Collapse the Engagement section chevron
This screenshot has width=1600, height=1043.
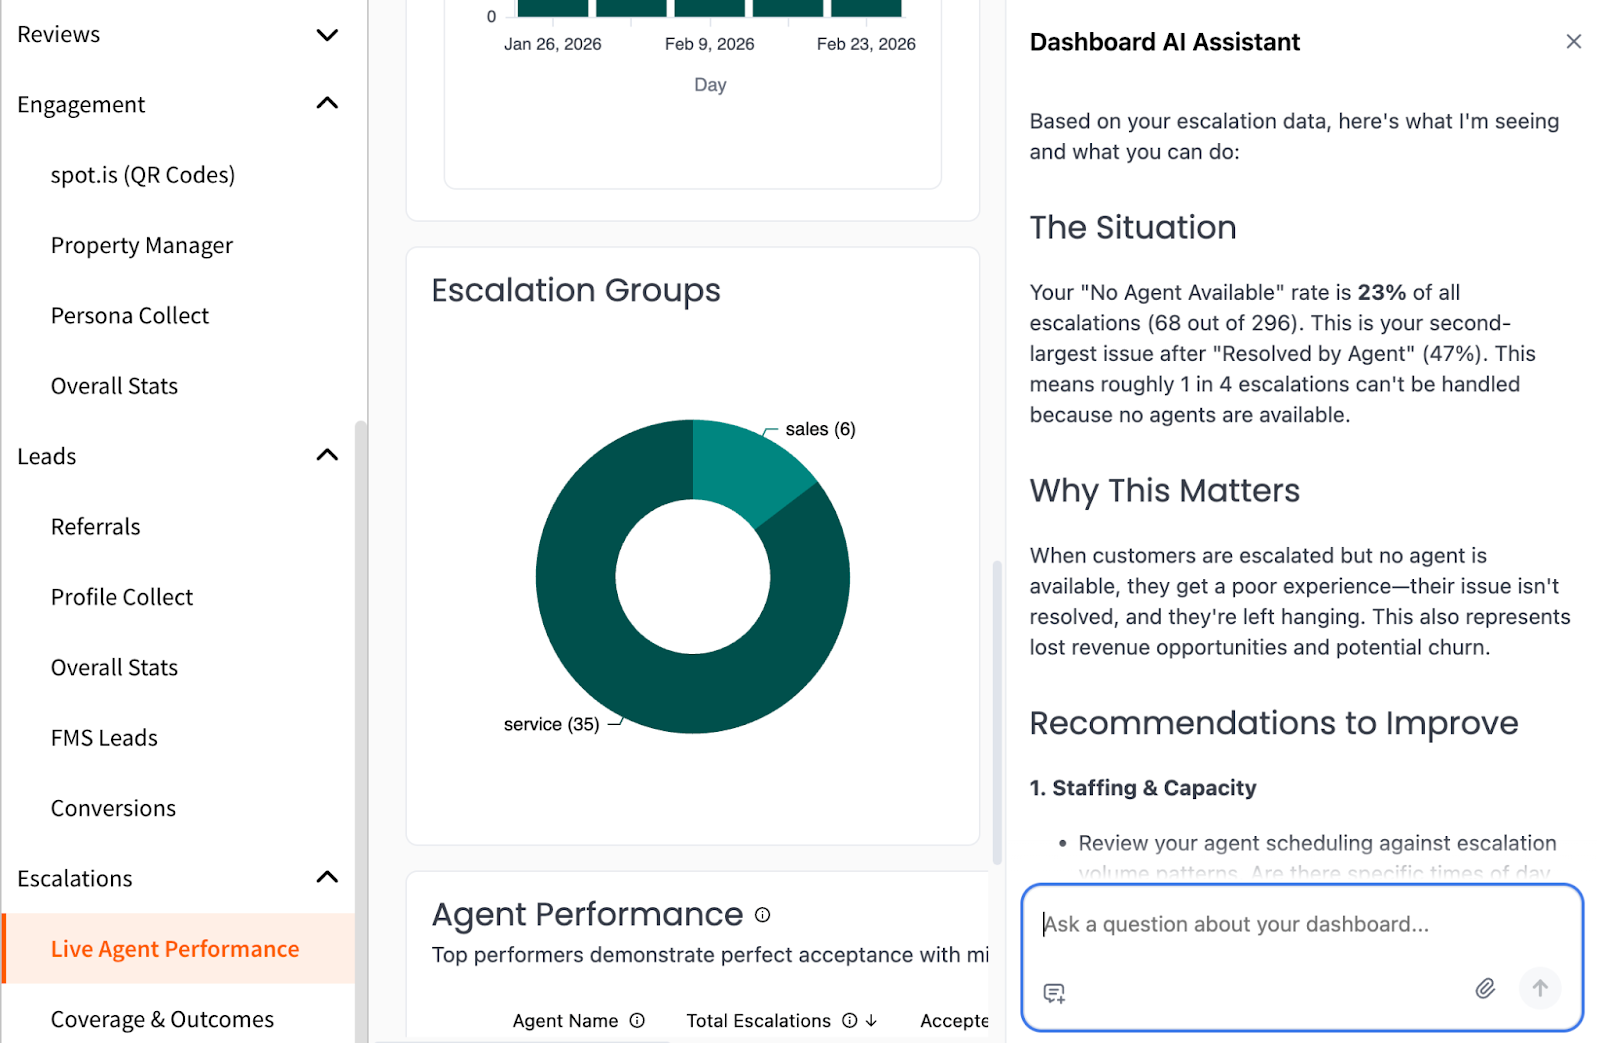point(327,103)
